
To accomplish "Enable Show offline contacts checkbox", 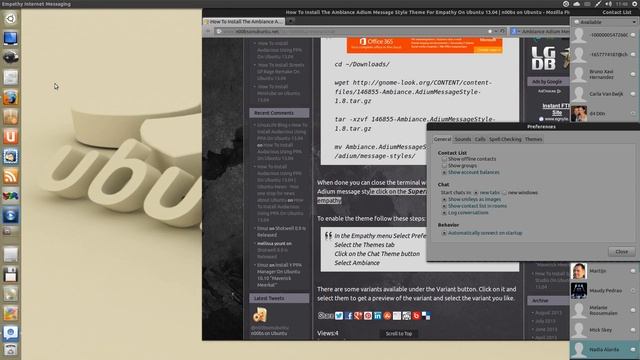I will click(x=444, y=159).
